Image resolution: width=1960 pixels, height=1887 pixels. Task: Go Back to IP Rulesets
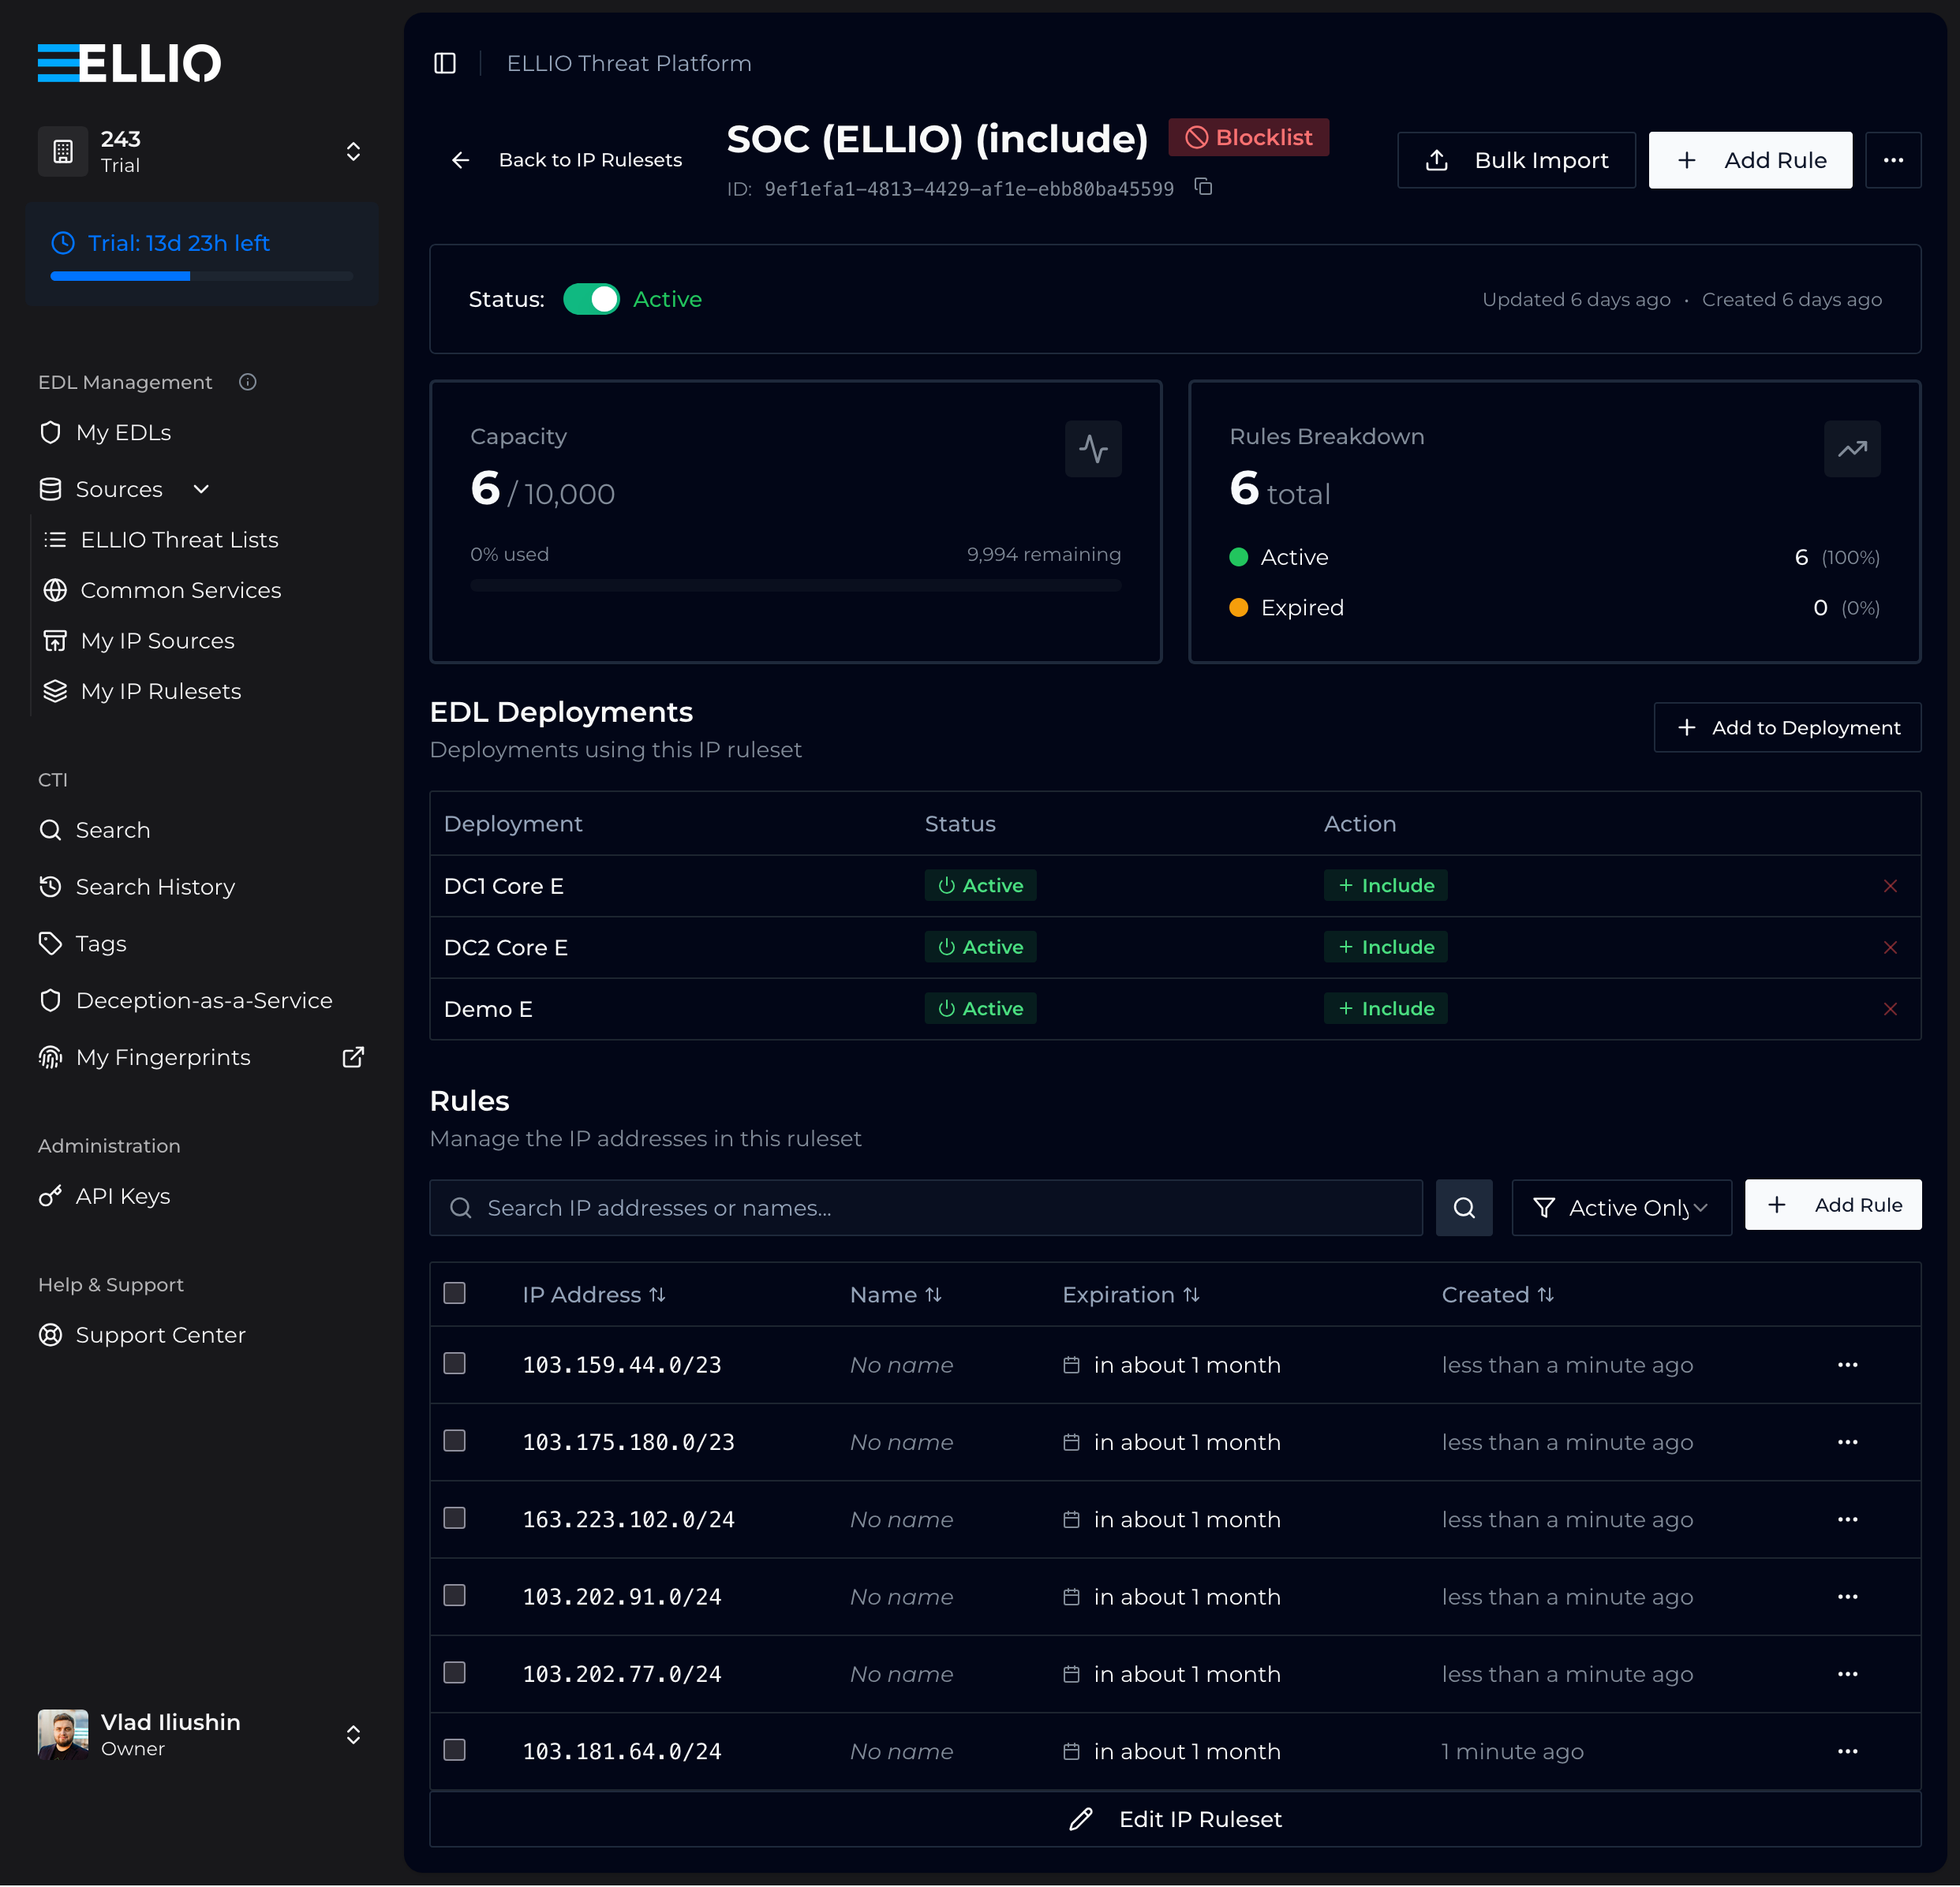point(567,160)
